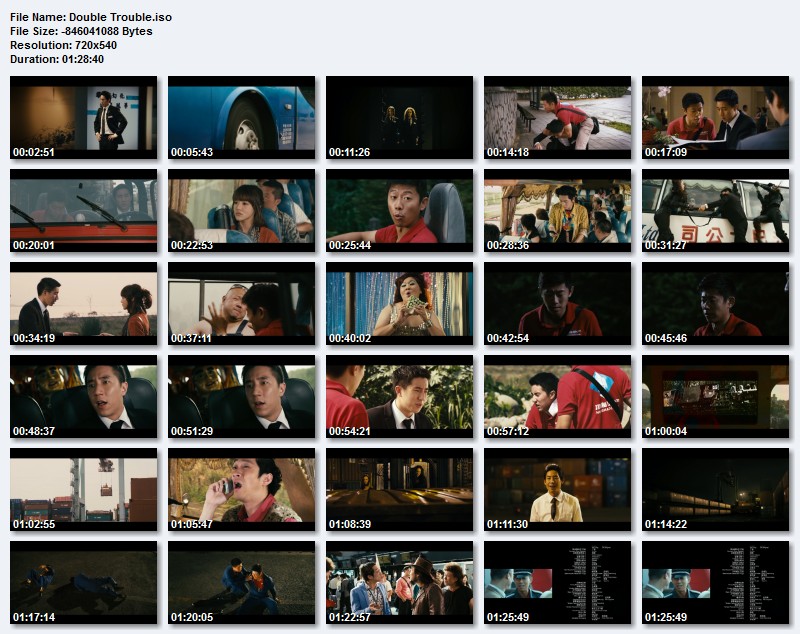This screenshot has width=800, height=634.
Task: Click the dark thumbnail at 01:14:22
Action: point(715,490)
